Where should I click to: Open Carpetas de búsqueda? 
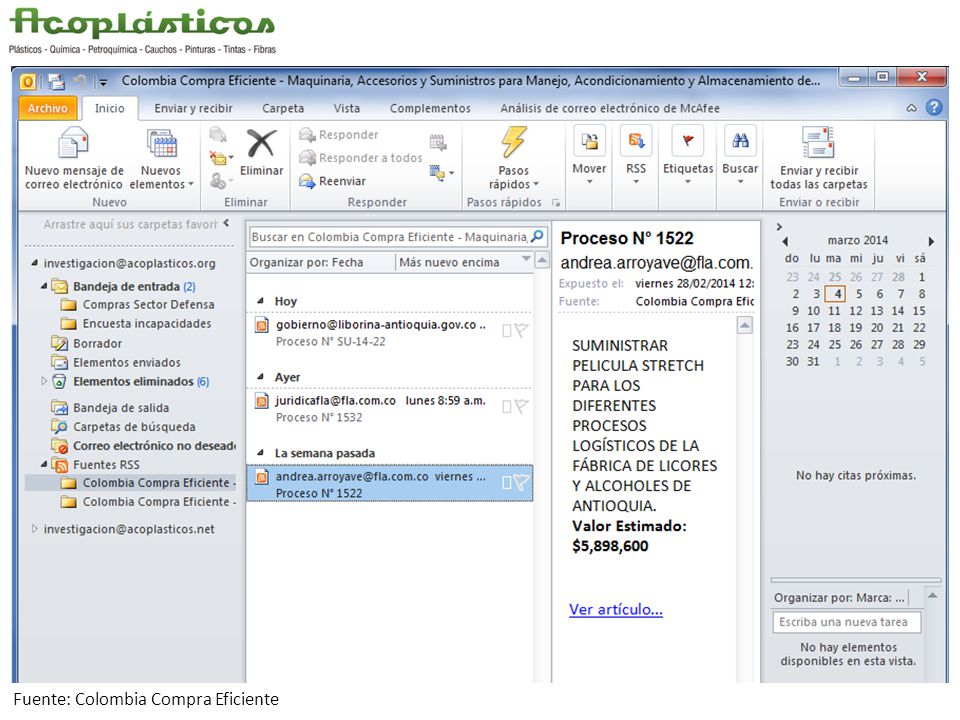[x=123, y=427]
